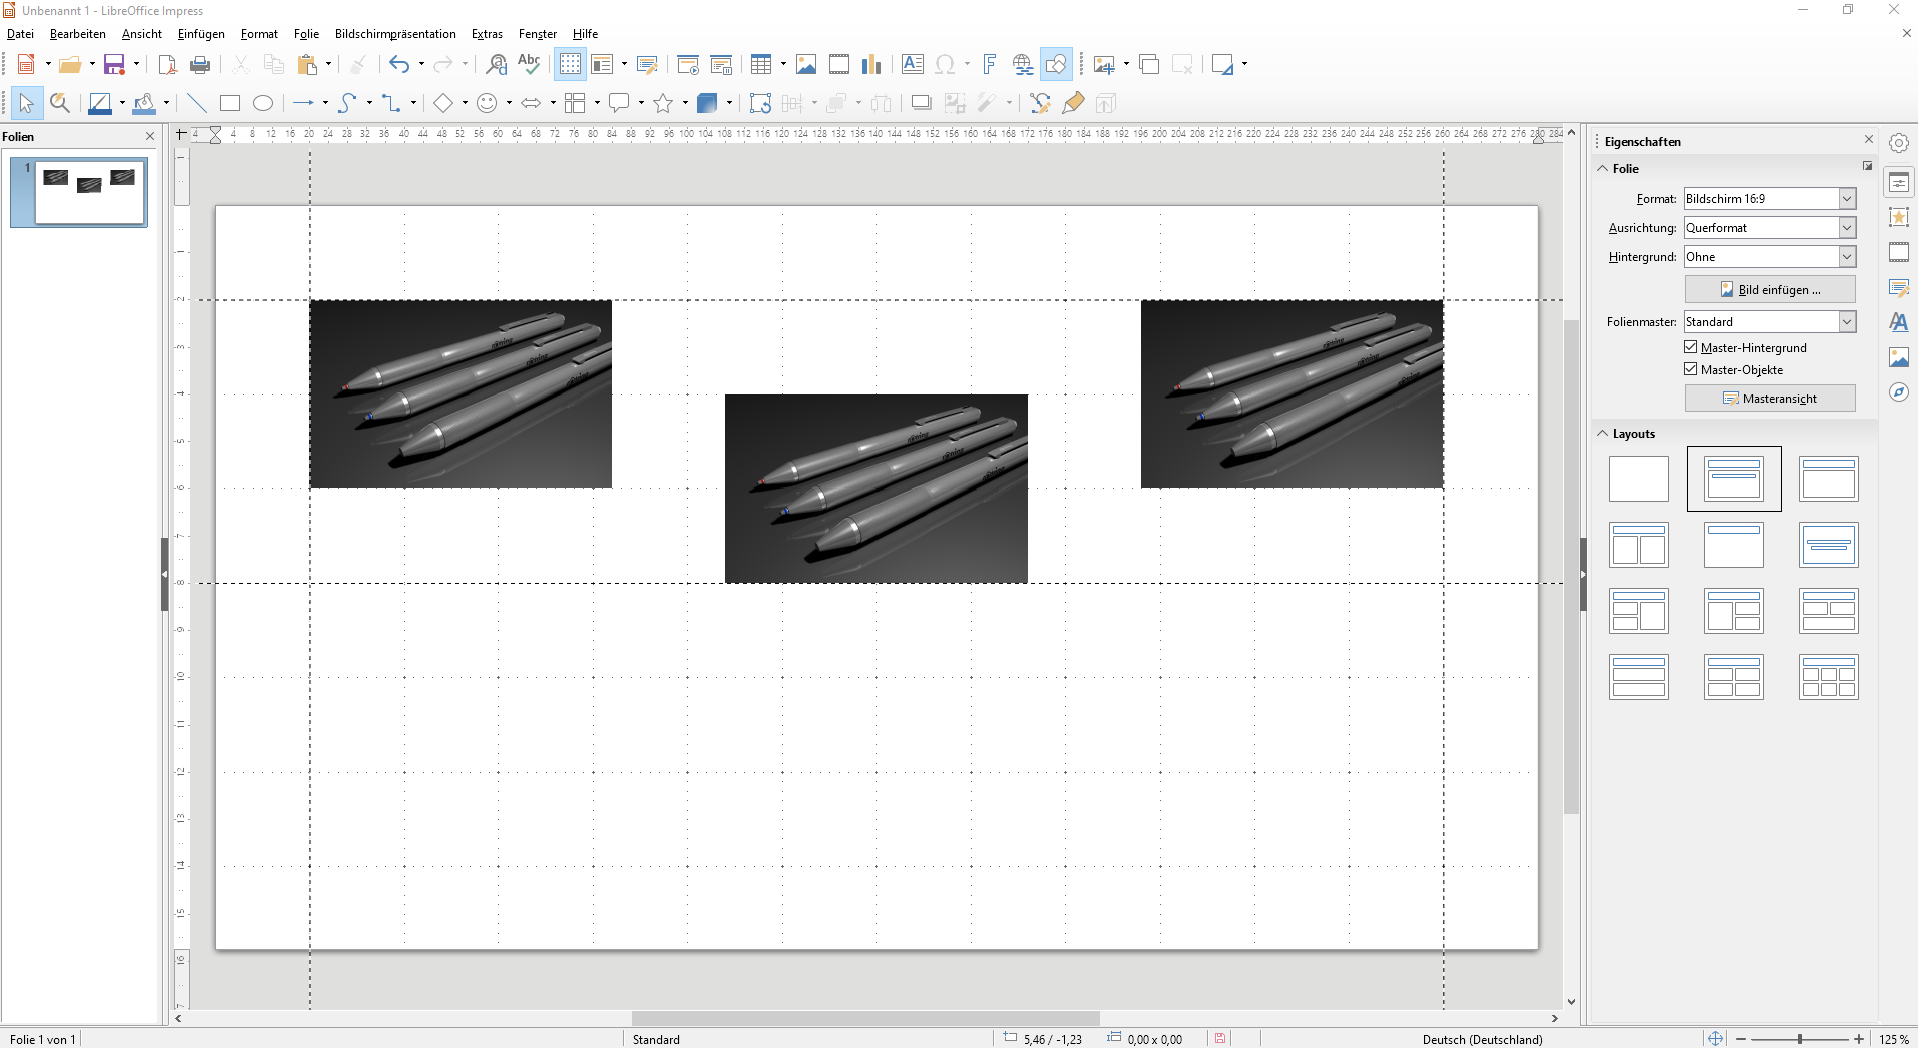The image size is (1918, 1048).
Task: Click the Export as PDF icon
Action: pyautogui.click(x=167, y=65)
